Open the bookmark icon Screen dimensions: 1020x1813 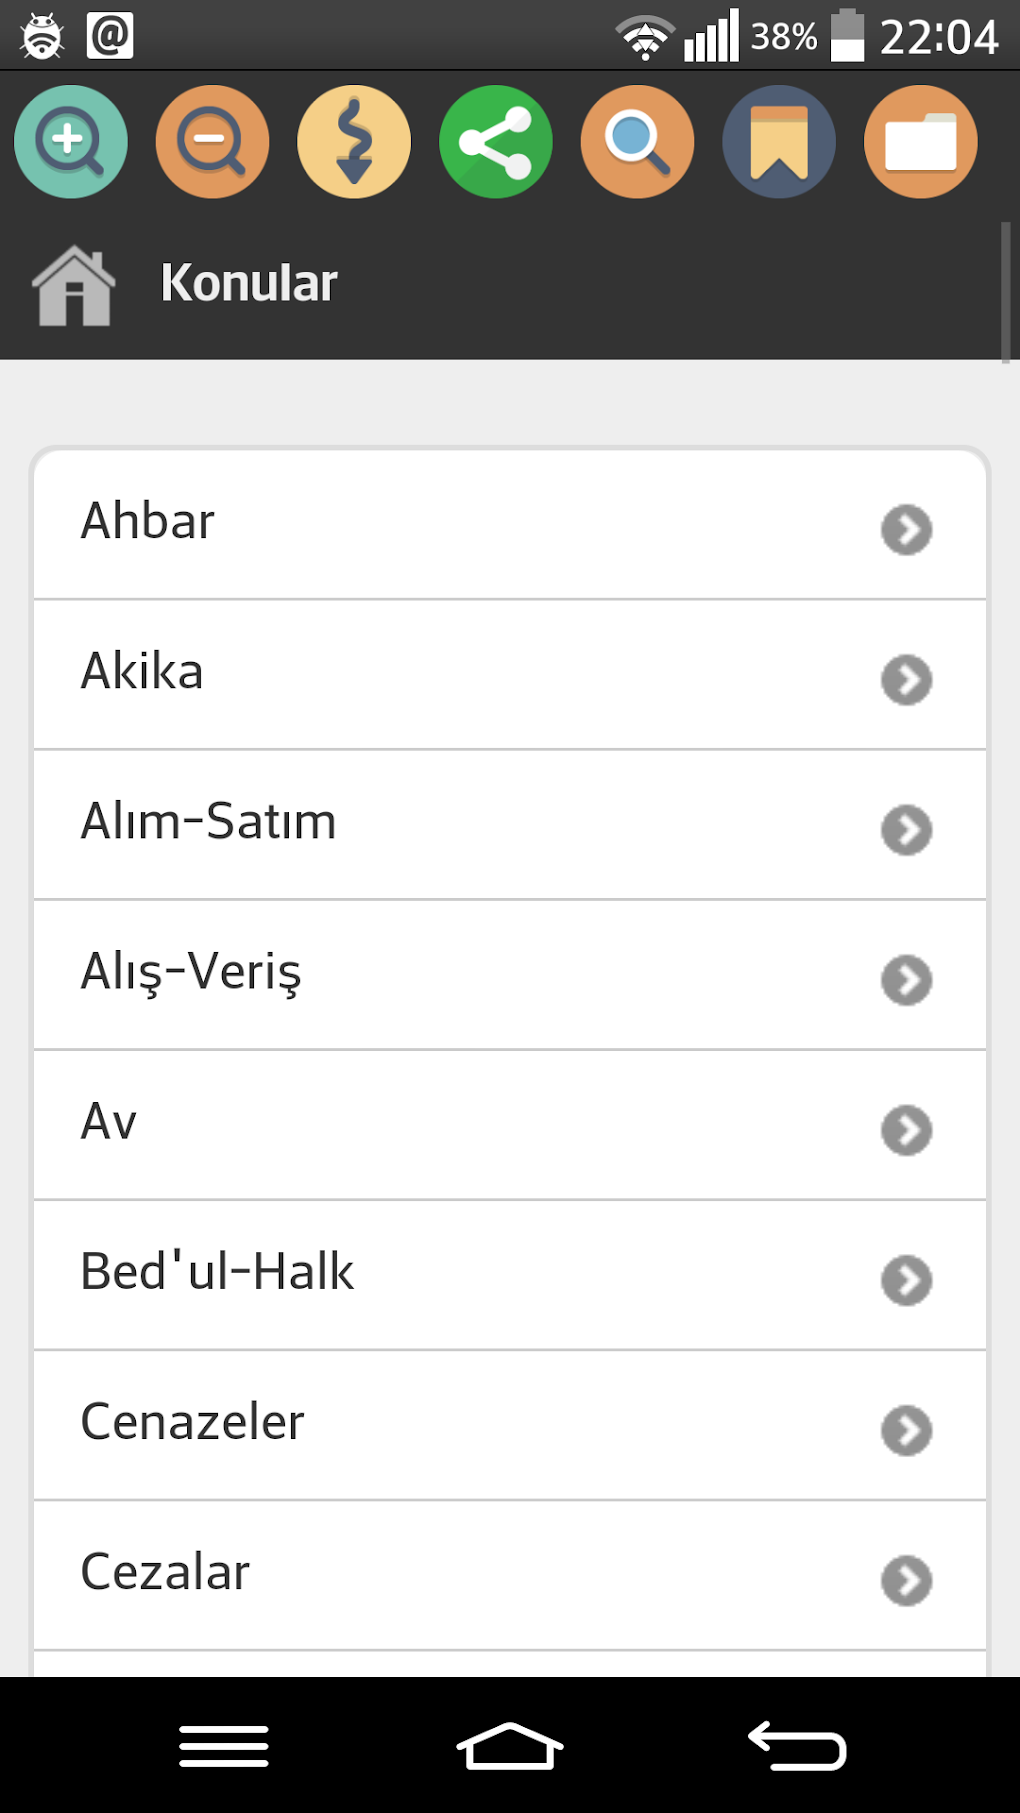779,142
